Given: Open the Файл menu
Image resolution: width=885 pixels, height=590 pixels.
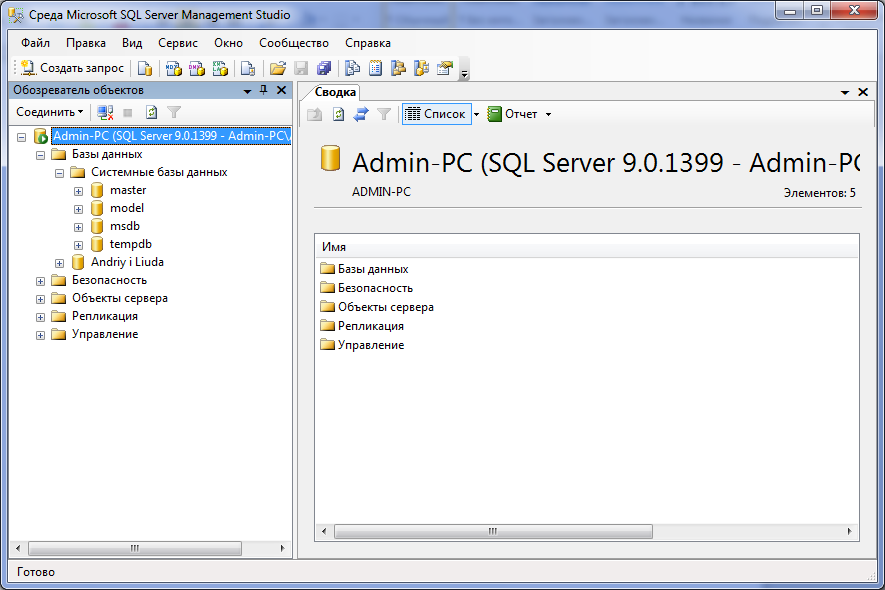Looking at the screenshot, I should click(x=35, y=43).
